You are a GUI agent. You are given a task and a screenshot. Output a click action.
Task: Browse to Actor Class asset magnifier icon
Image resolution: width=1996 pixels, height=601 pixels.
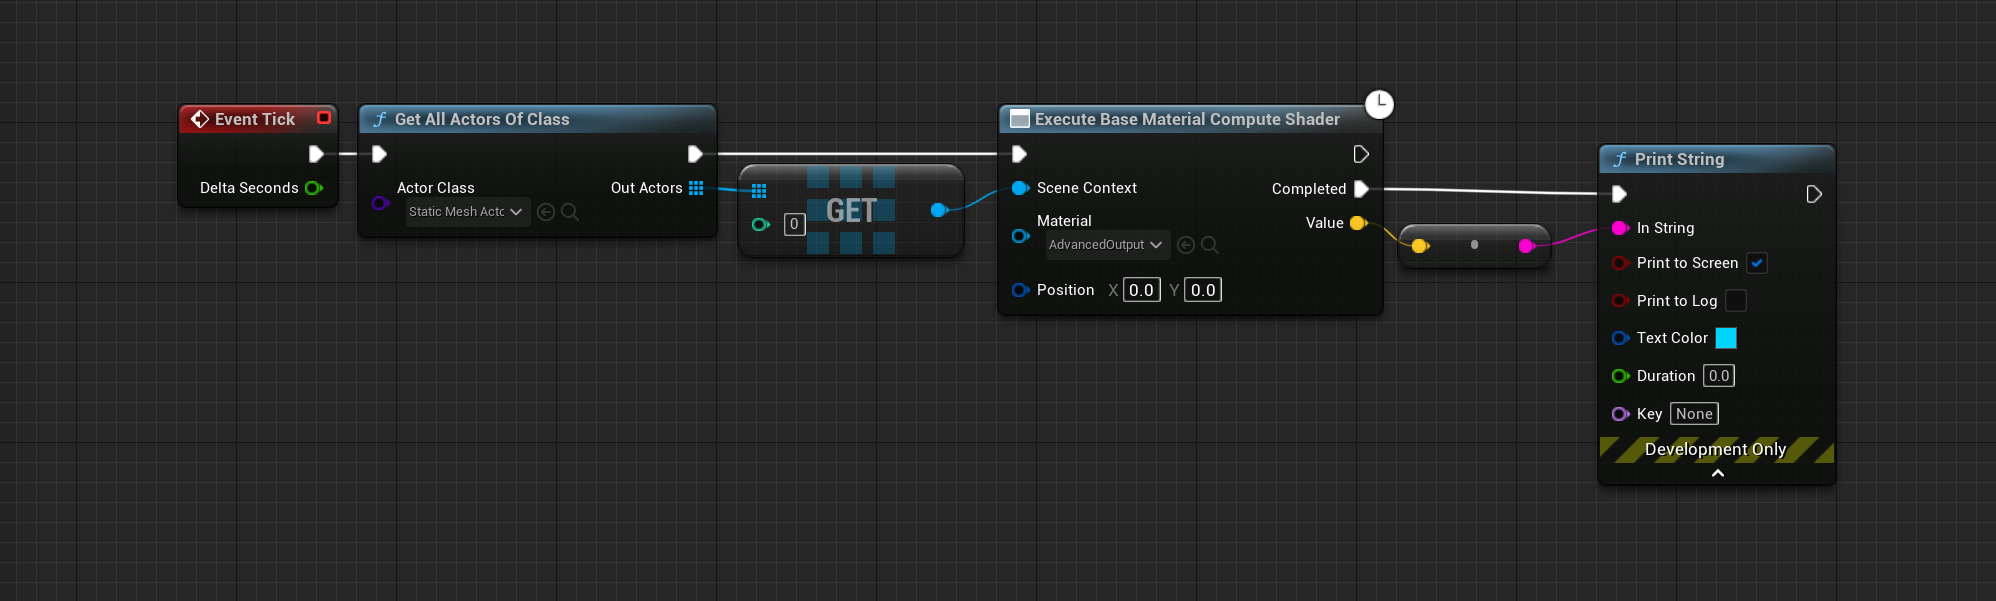pos(570,212)
